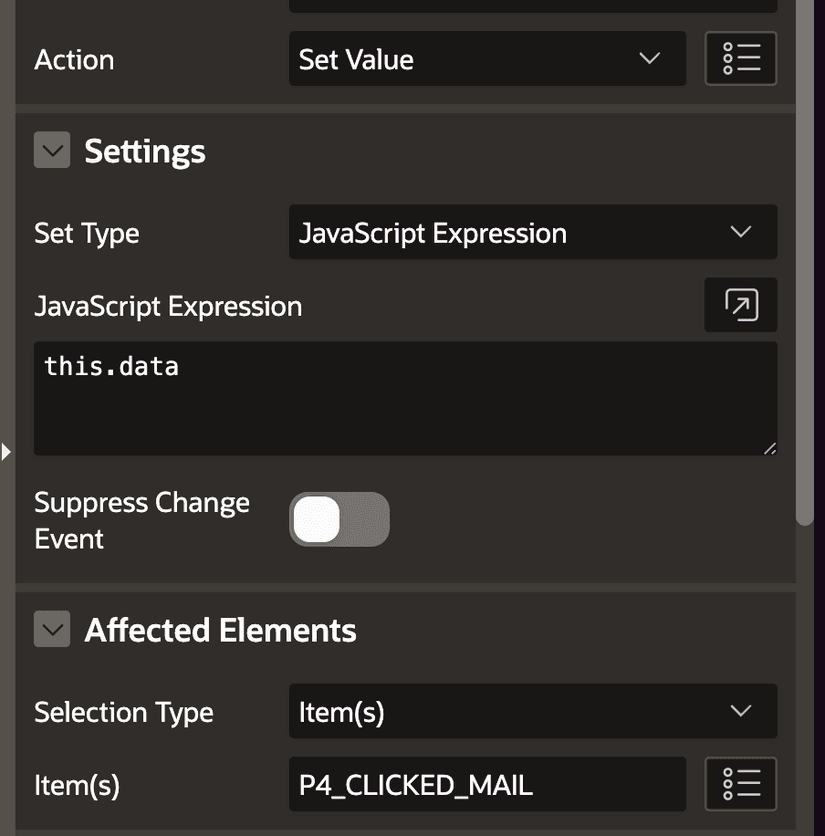Open the Selection Type dropdown showing Item(s)
The height and width of the screenshot is (836, 825).
tap(500, 711)
